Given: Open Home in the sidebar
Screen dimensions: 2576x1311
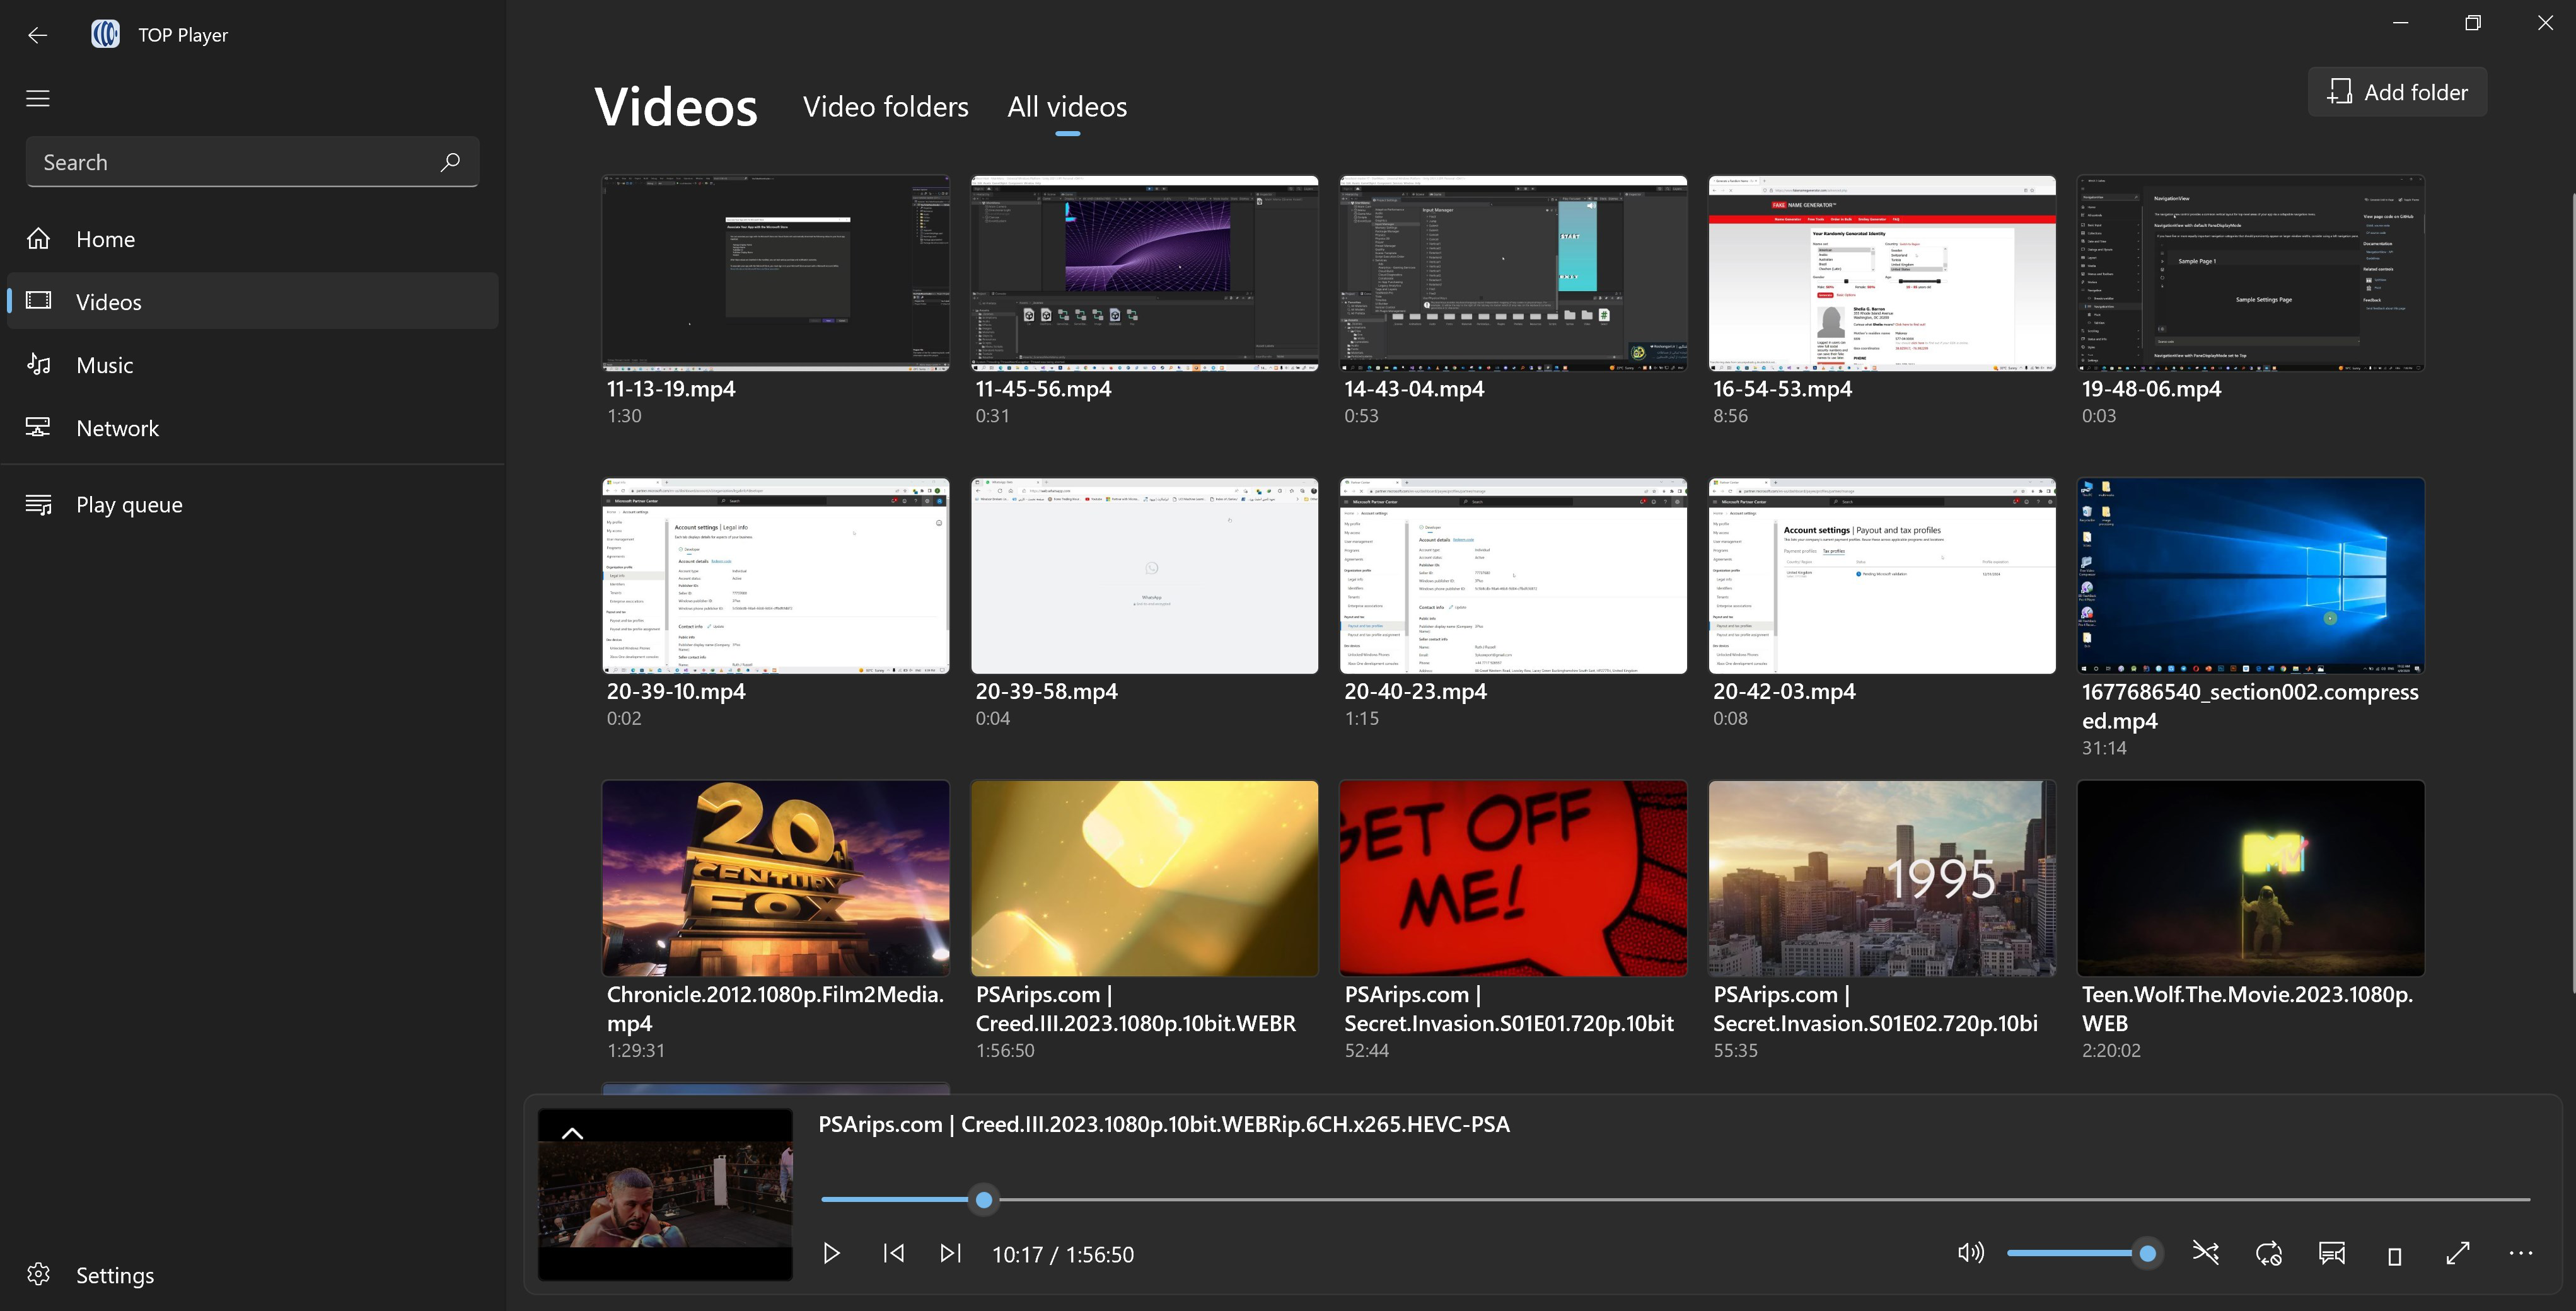Looking at the screenshot, I should (252, 239).
